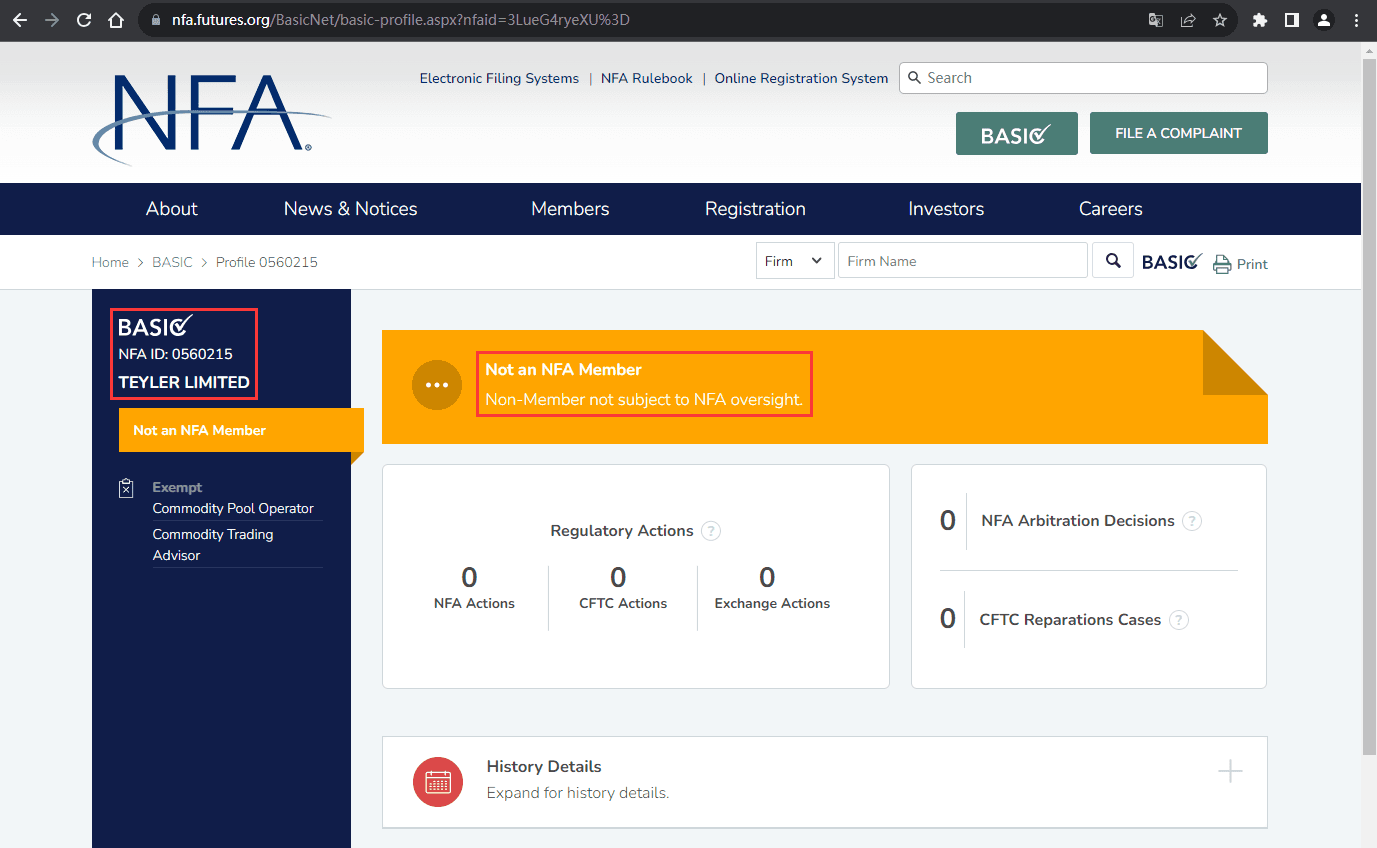Open the Members menu

coord(570,209)
